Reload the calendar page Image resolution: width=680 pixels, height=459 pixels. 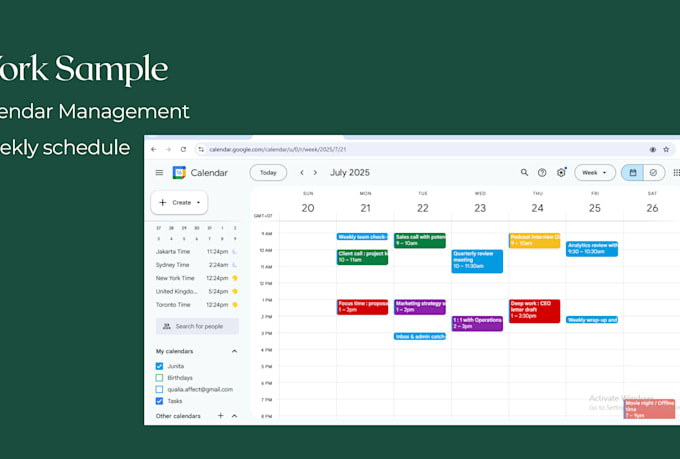pyautogui.click(x=183, y=149)
